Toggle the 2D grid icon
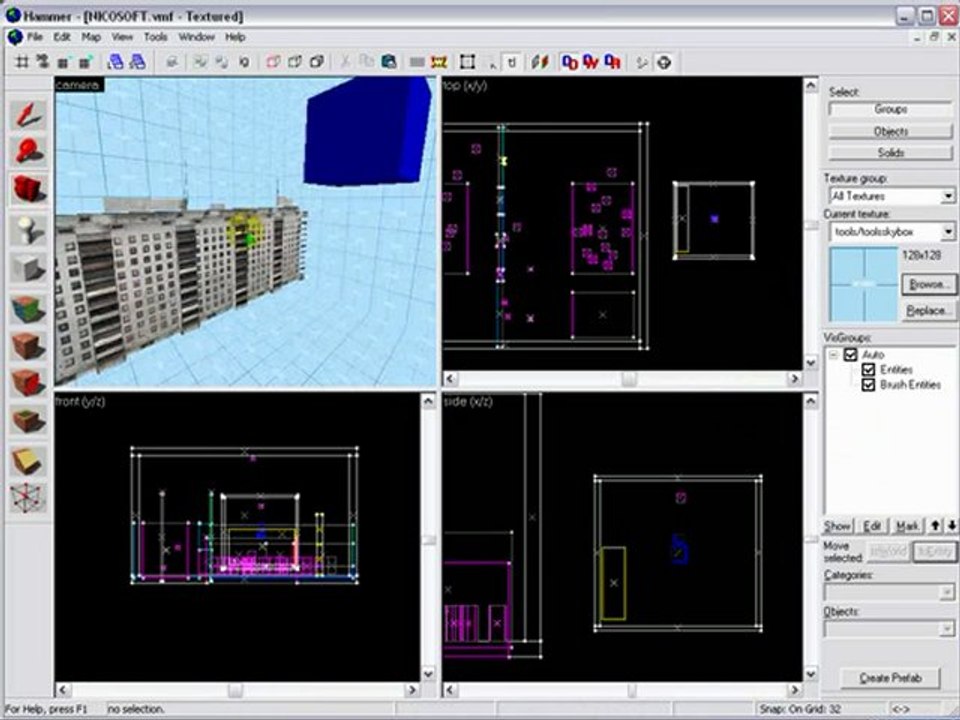960x720 pixels. 21,62
